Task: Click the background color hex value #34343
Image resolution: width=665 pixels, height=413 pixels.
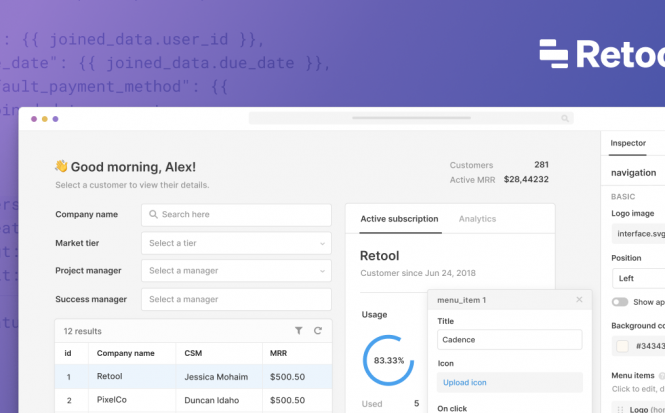Action: [x=650, y=346]
